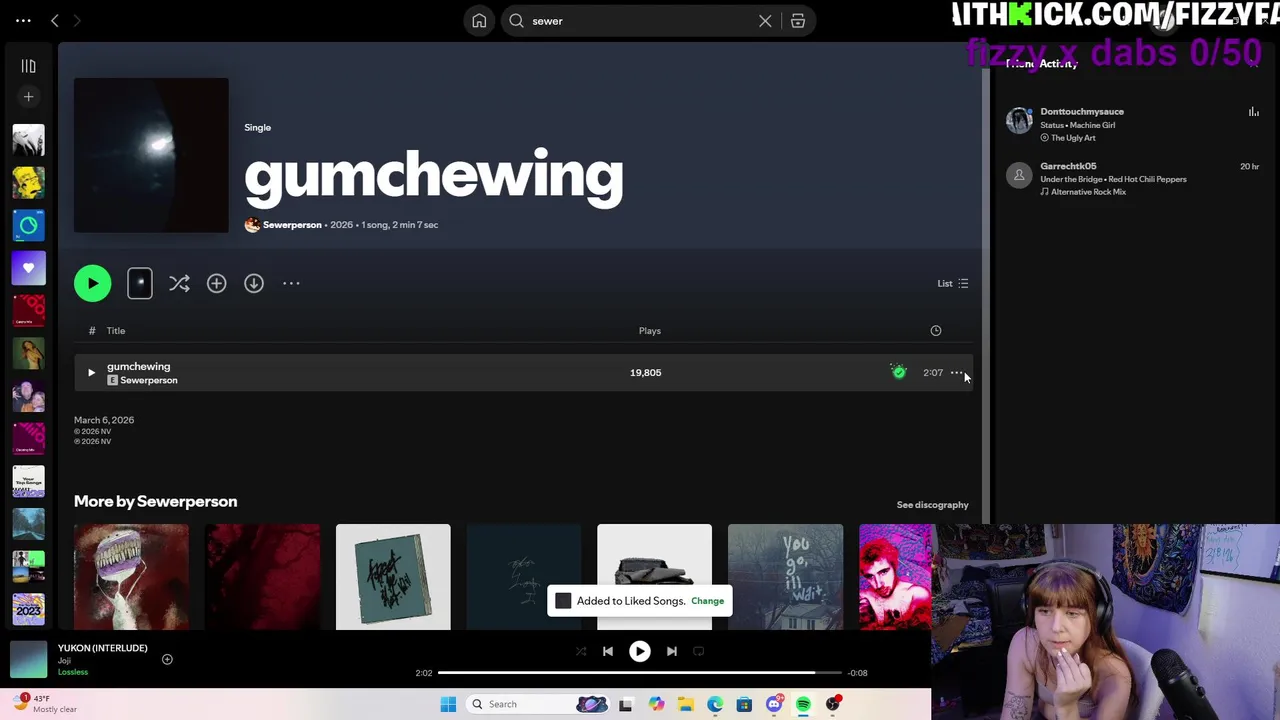Open the weather widget showing 43°F
The width and height of the screenshot is (1280, 720).
tap(45, 704)
